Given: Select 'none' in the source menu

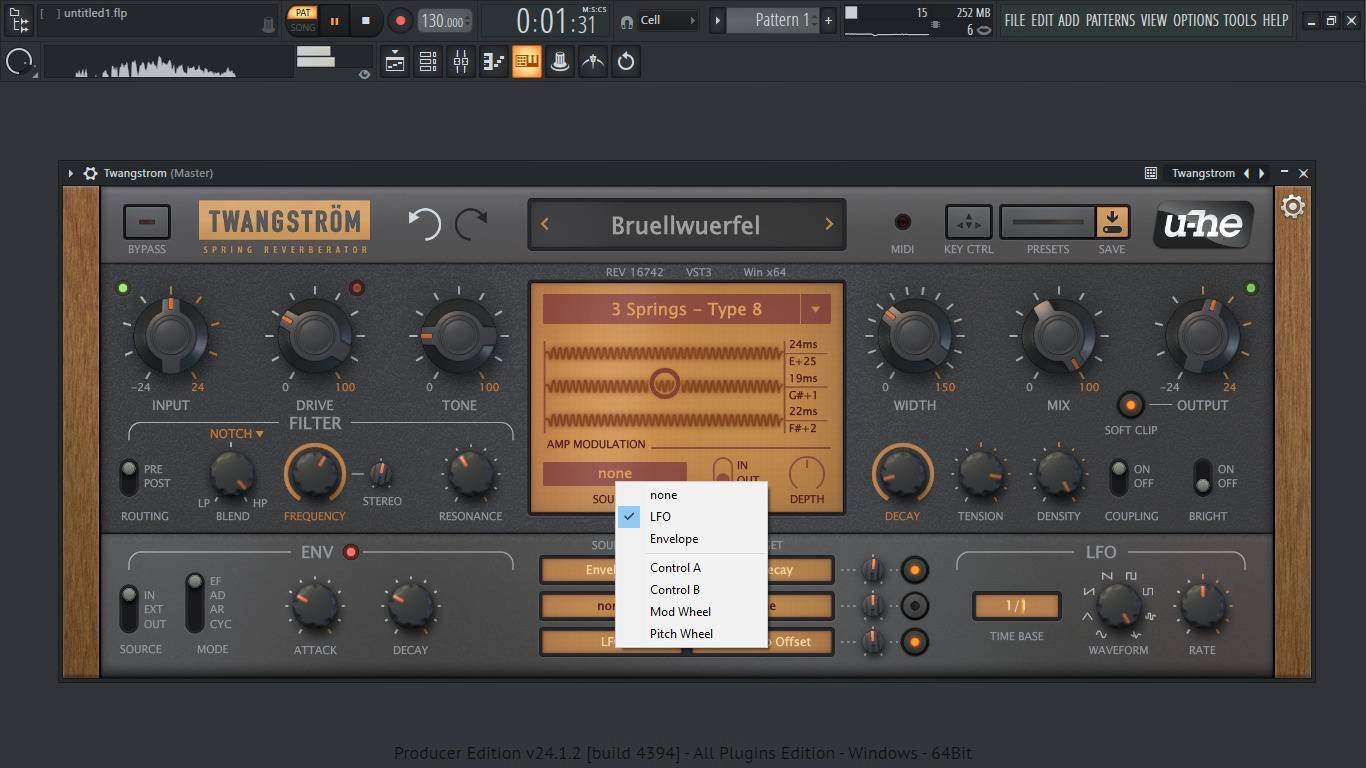Looking at the screenshot, I should (692, 495).
